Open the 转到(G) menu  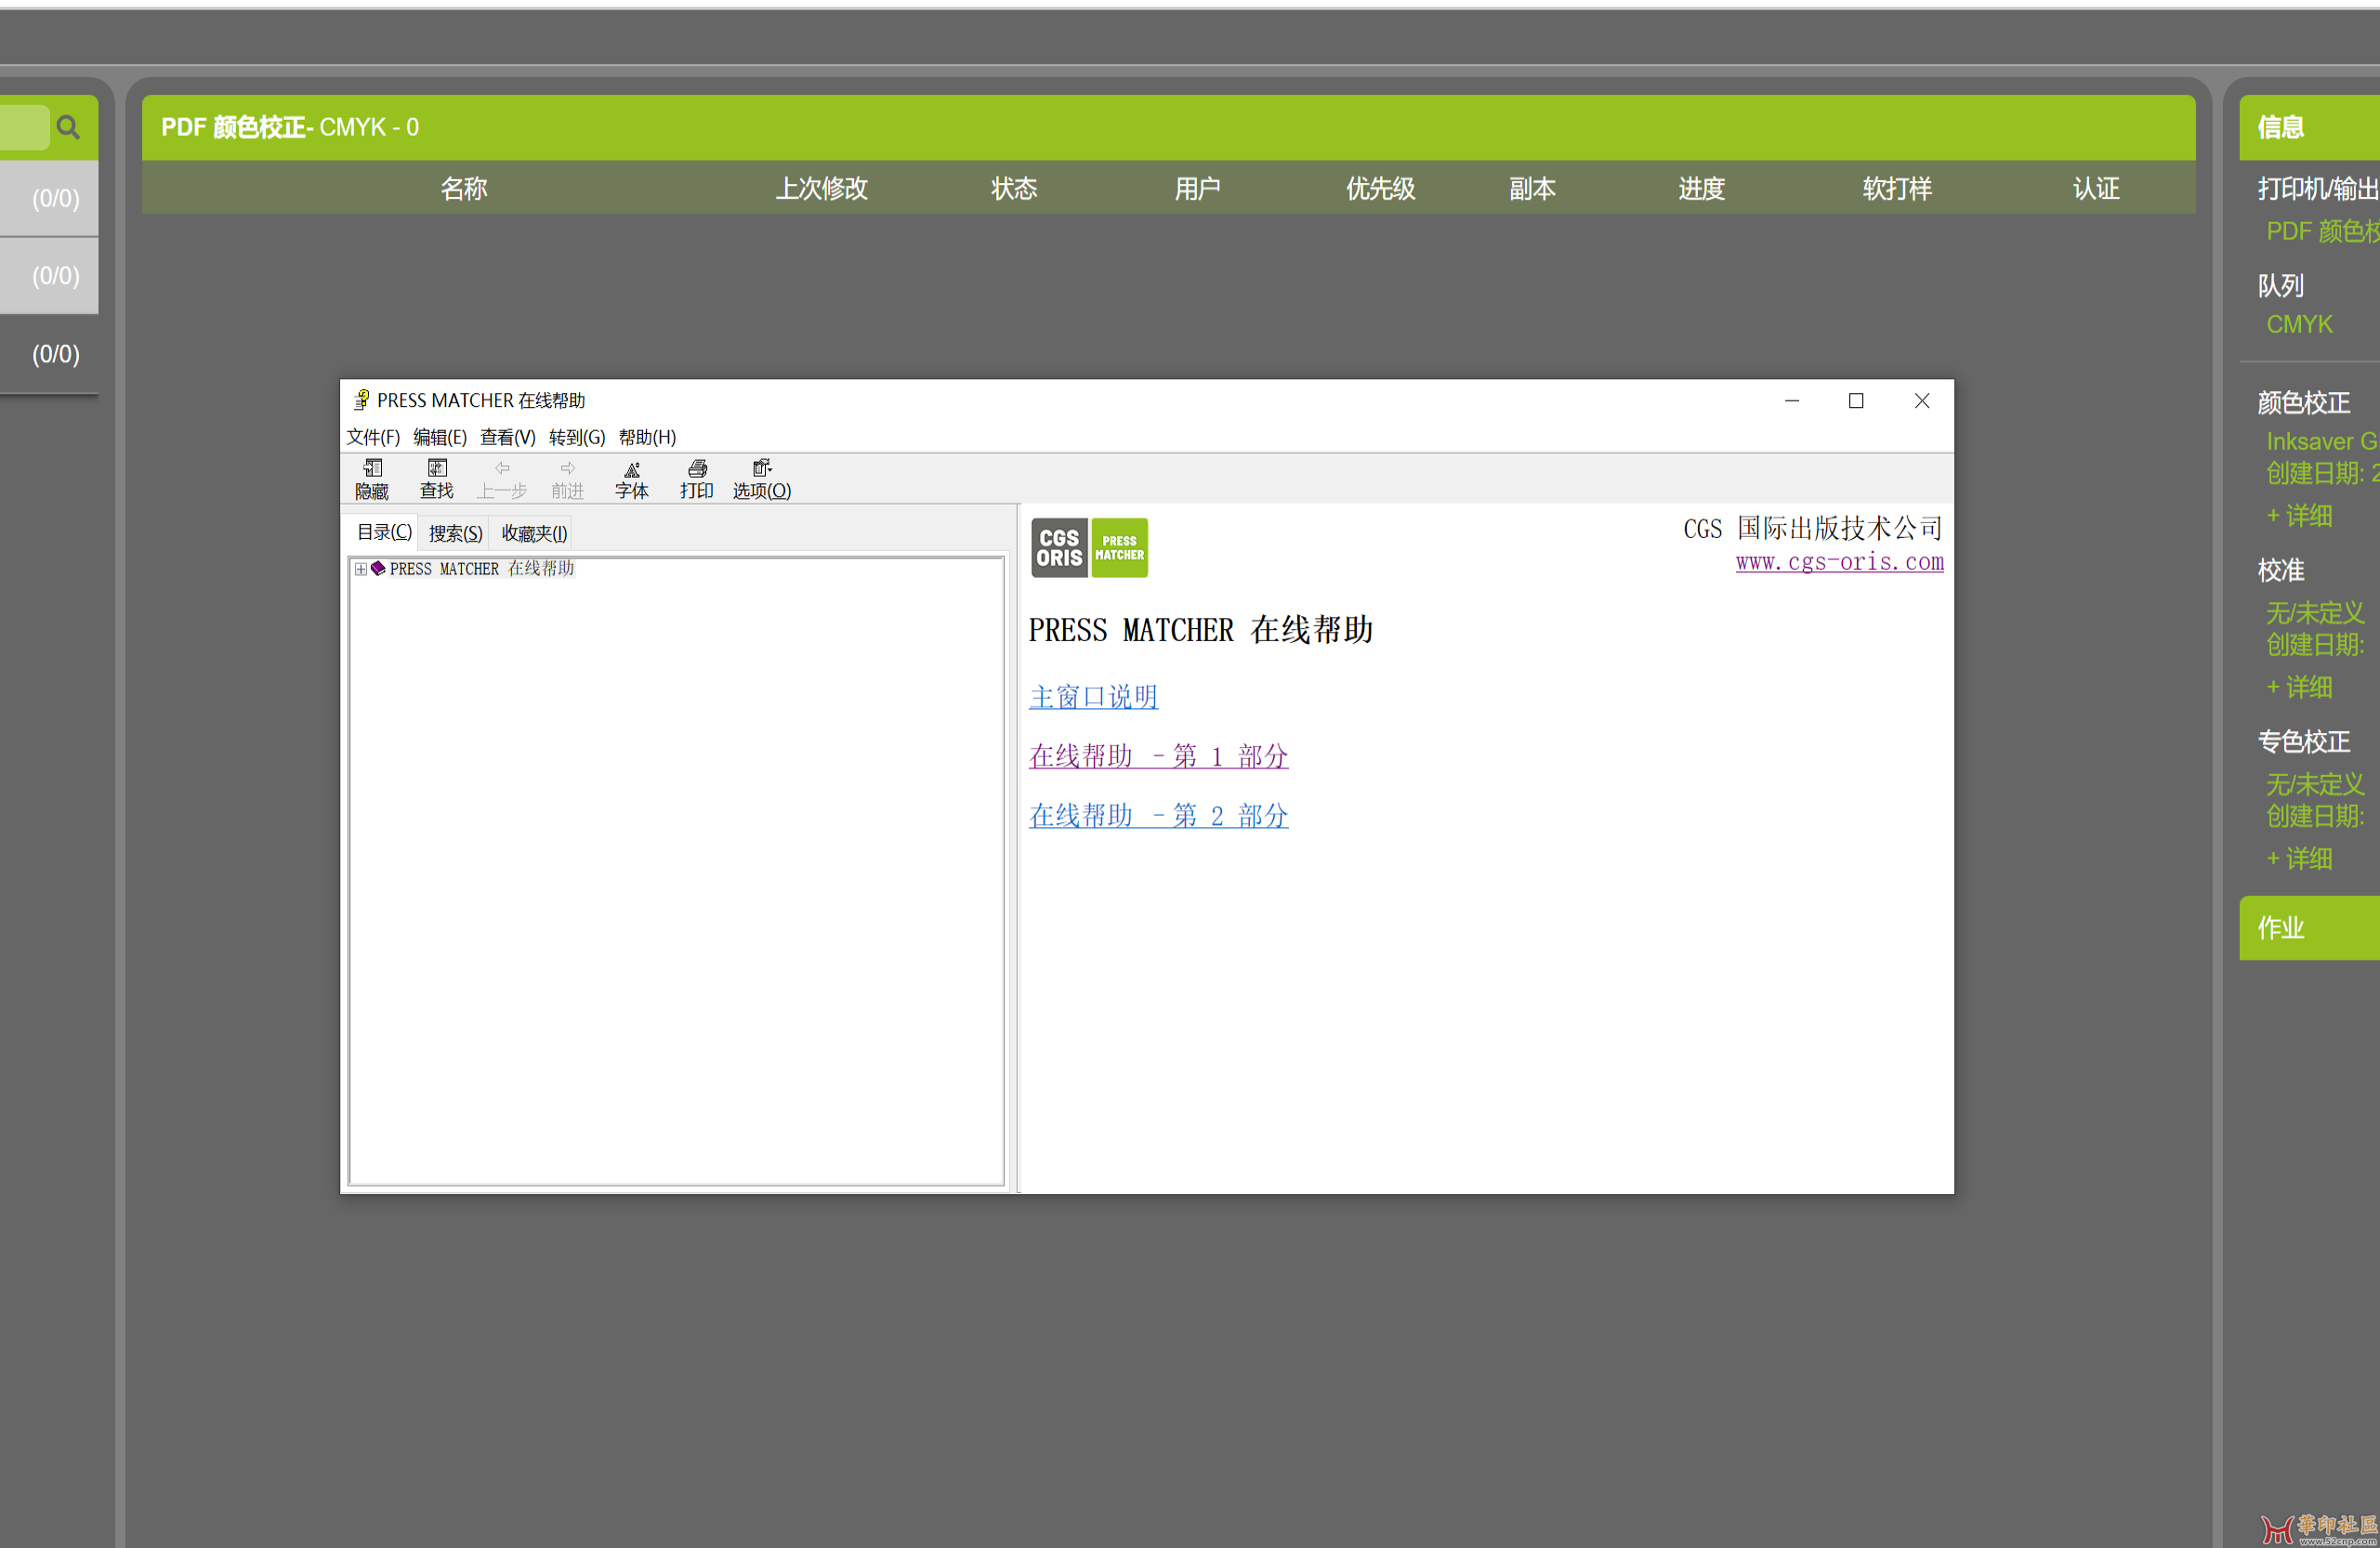pos(577,437)
